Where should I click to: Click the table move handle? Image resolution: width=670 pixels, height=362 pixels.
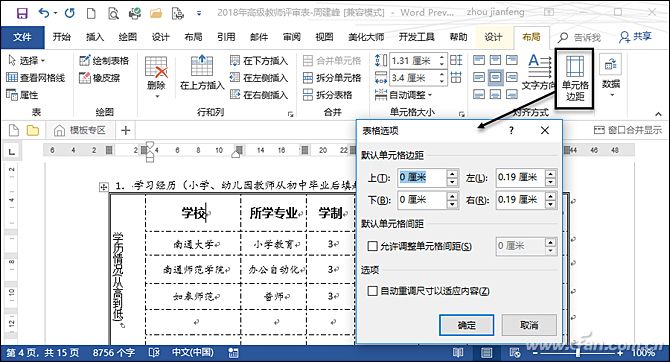tap(103, 187)
